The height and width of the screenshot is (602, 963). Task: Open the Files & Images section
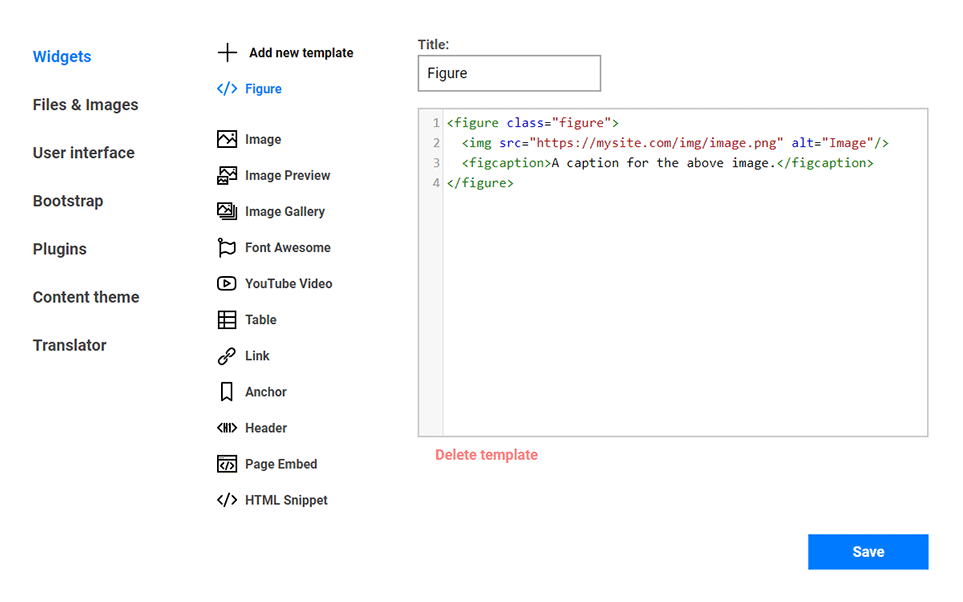pos(85,105)
